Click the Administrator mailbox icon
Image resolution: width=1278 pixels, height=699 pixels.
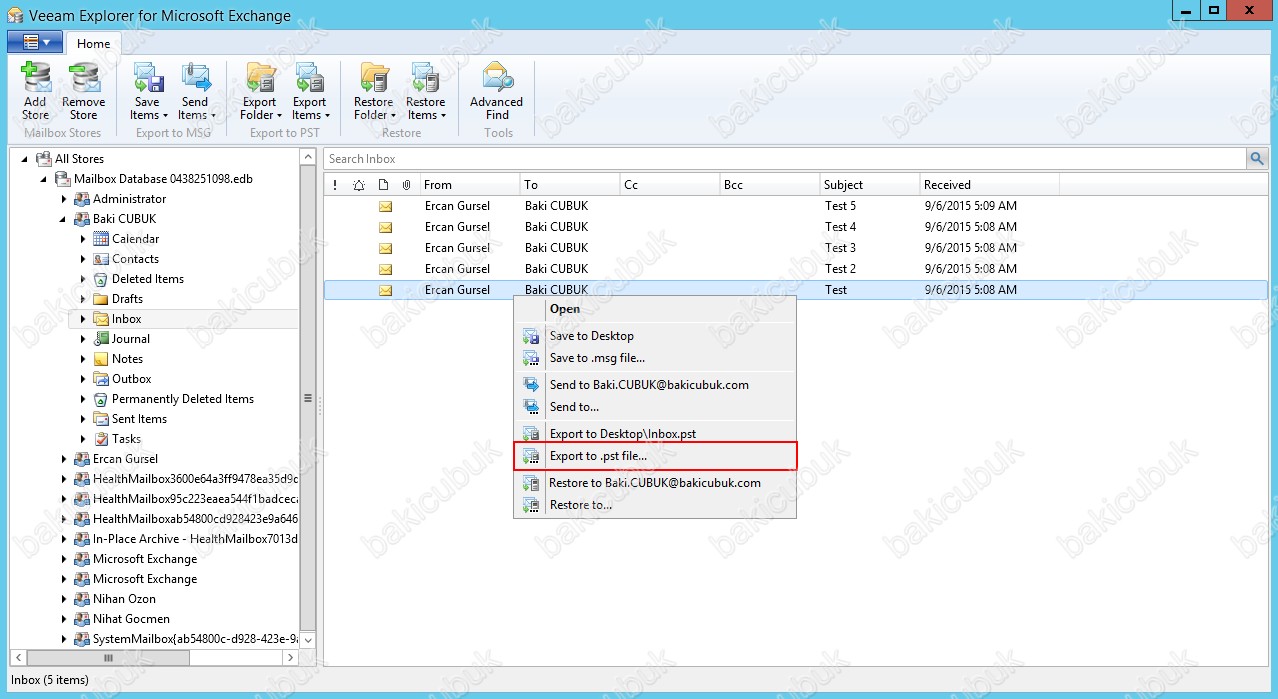click(81, 199)
